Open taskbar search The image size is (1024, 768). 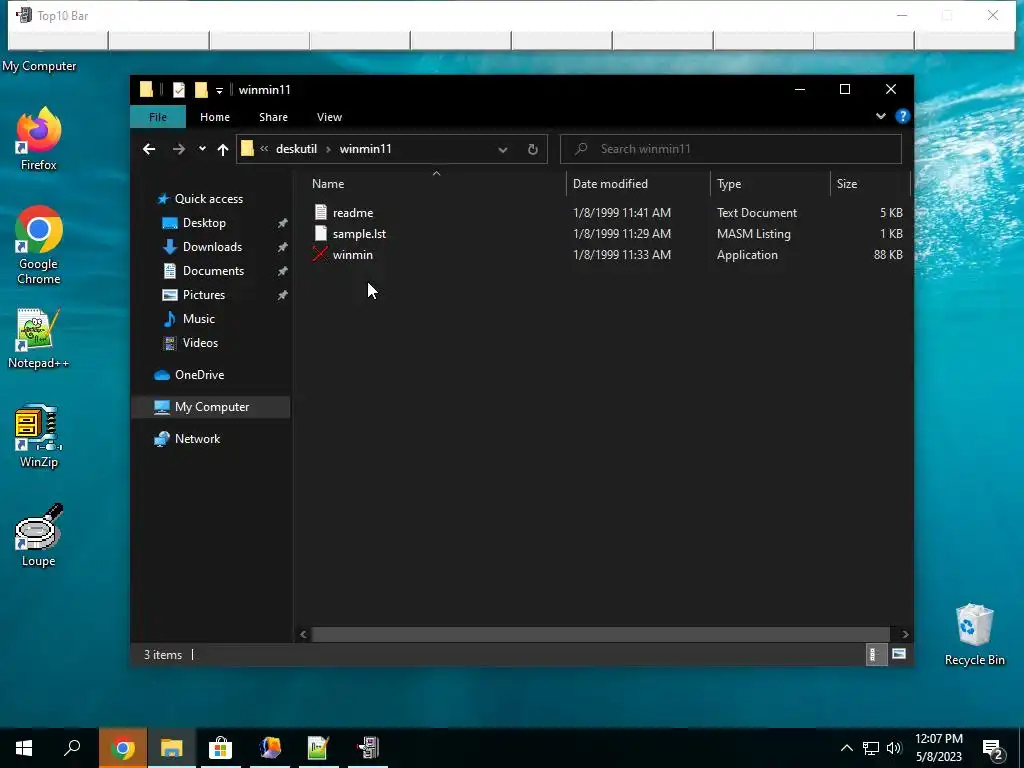coord(72,748)
